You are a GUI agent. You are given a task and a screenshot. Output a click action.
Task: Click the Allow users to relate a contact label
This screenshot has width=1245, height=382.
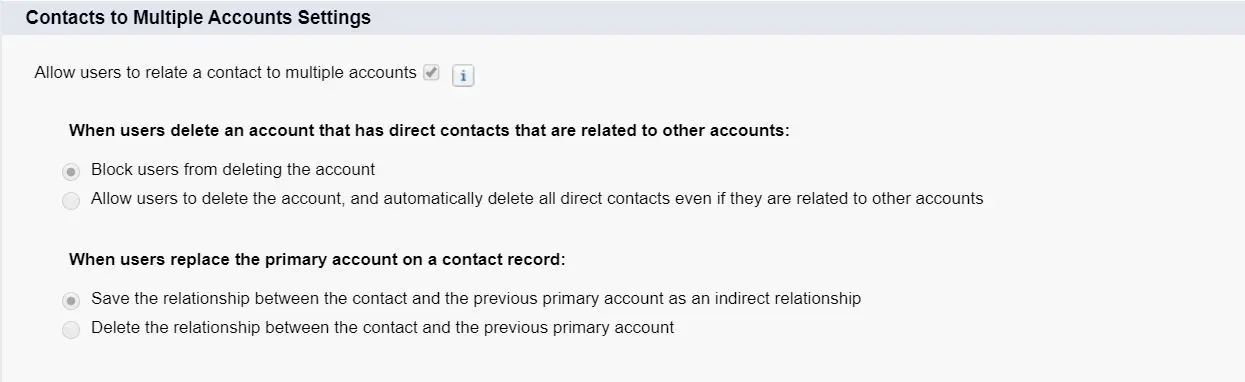click(225, 73)
